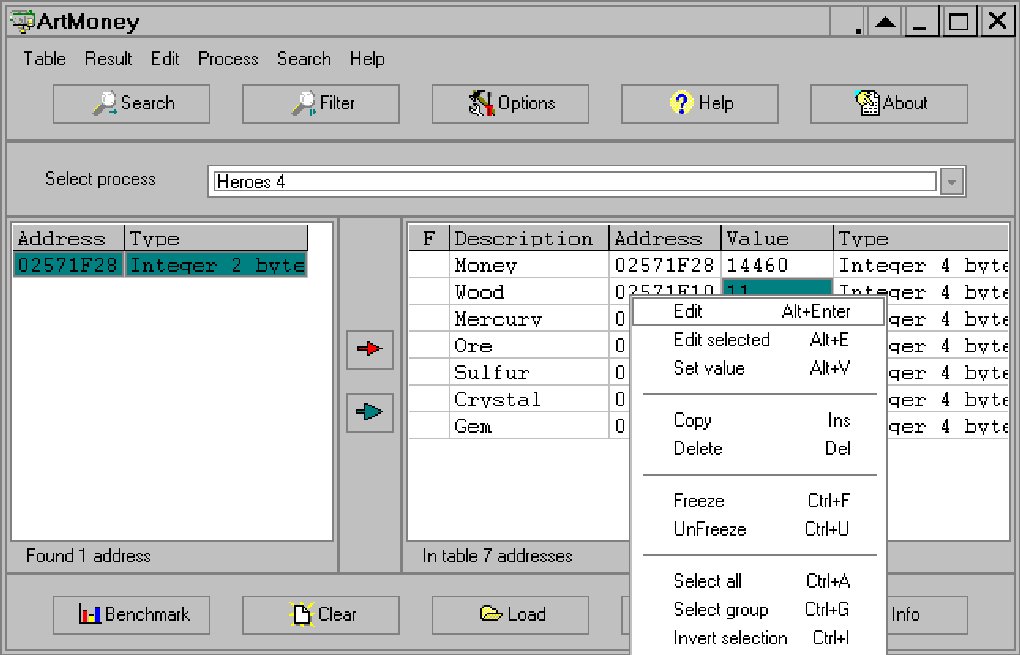
Task: Click the Benchmark button
Action: point(131,615)
